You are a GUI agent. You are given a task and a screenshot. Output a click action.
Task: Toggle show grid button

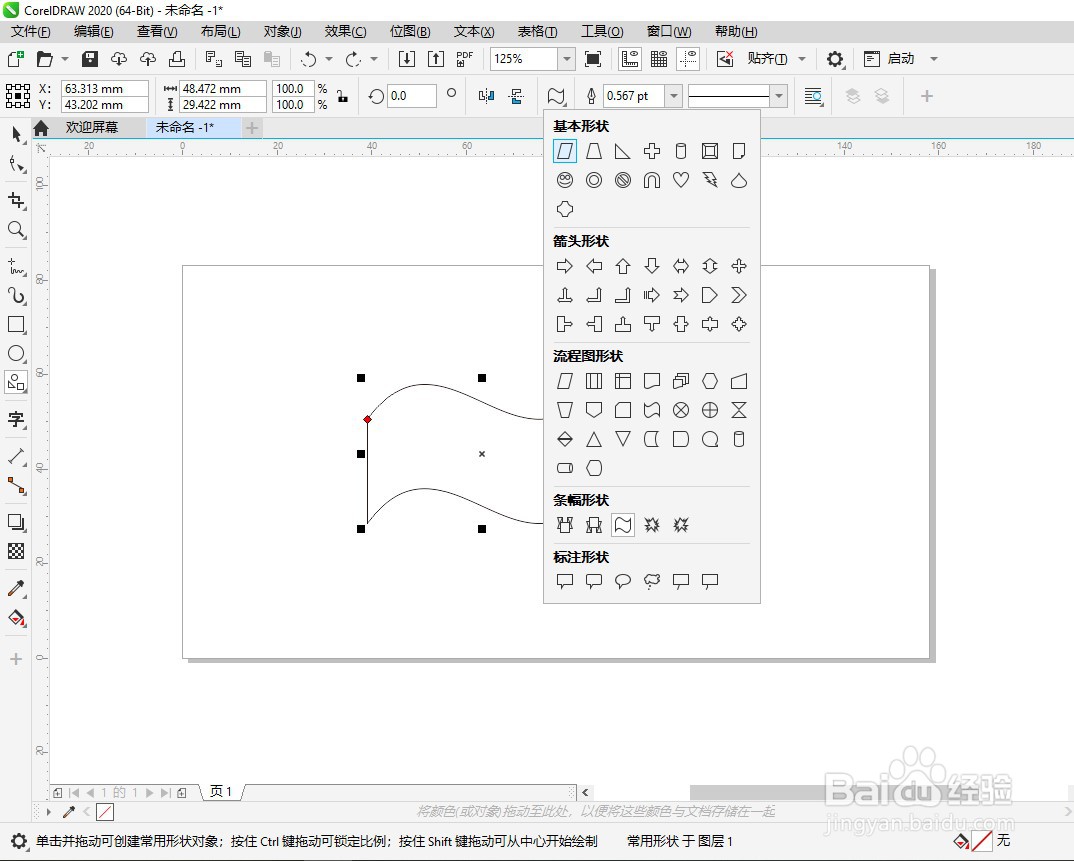659,59
